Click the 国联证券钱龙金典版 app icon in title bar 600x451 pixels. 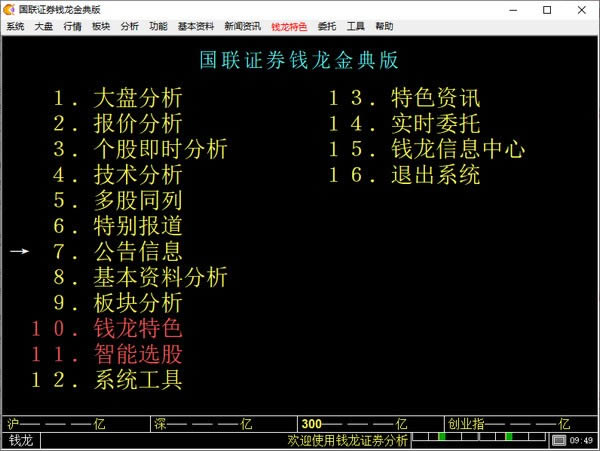[9, 9]
